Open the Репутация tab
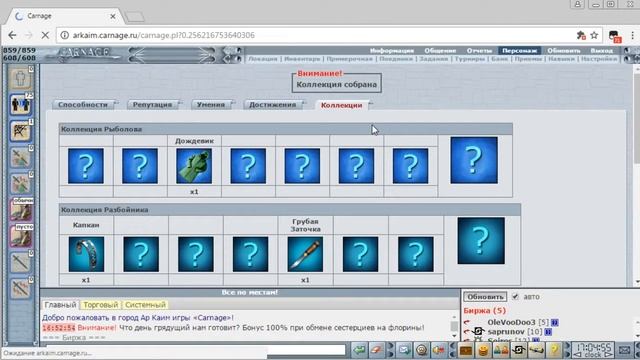The width and height of the screenshot is (640, 360). point(152,104)
